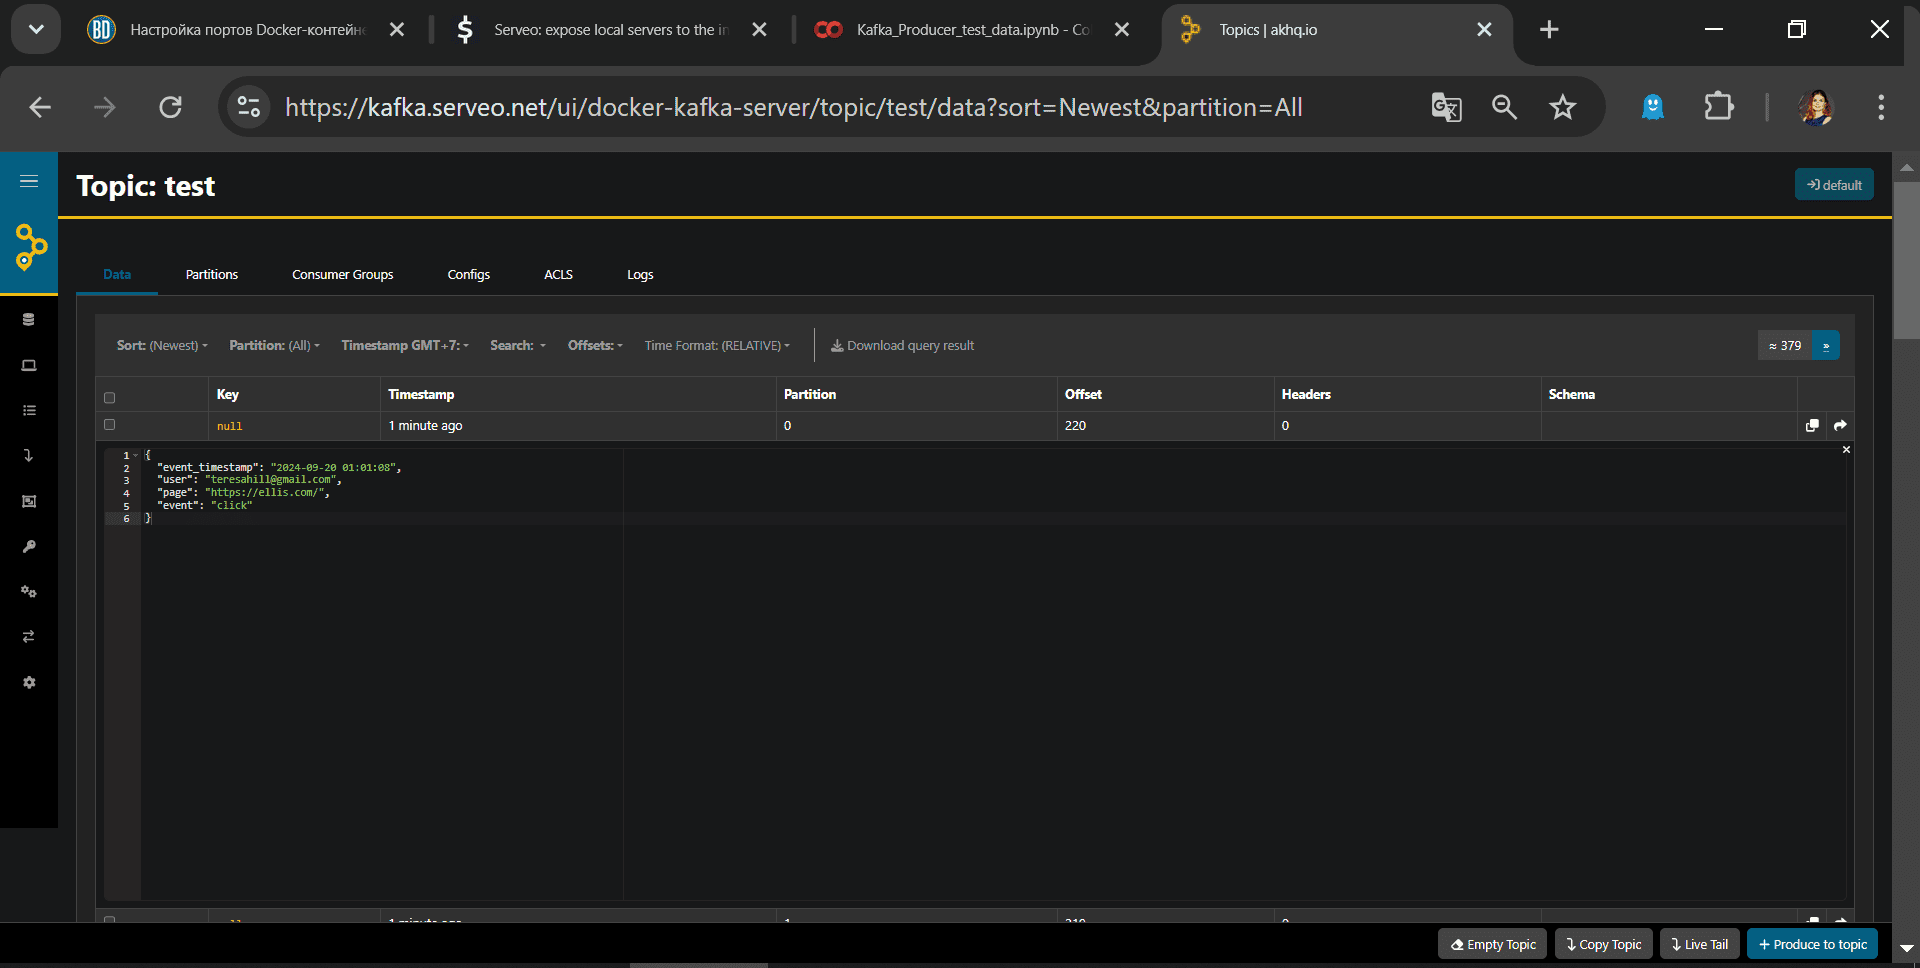The image size is (1920, 968).
Task: Toggle the select-all checkbox in table header
Action: (110, 397)
